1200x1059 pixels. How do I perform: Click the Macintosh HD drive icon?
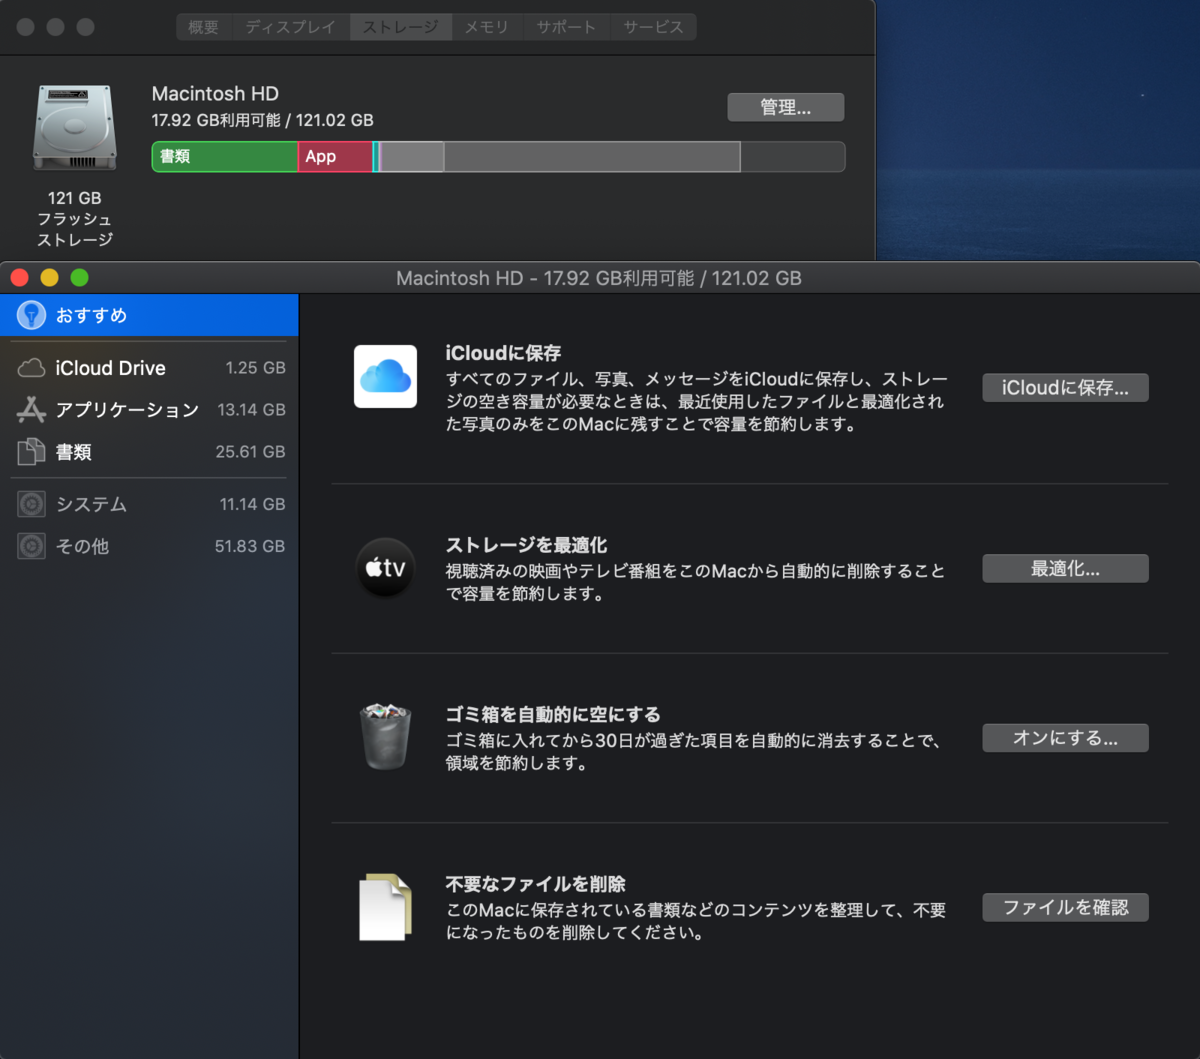[75, 128]
